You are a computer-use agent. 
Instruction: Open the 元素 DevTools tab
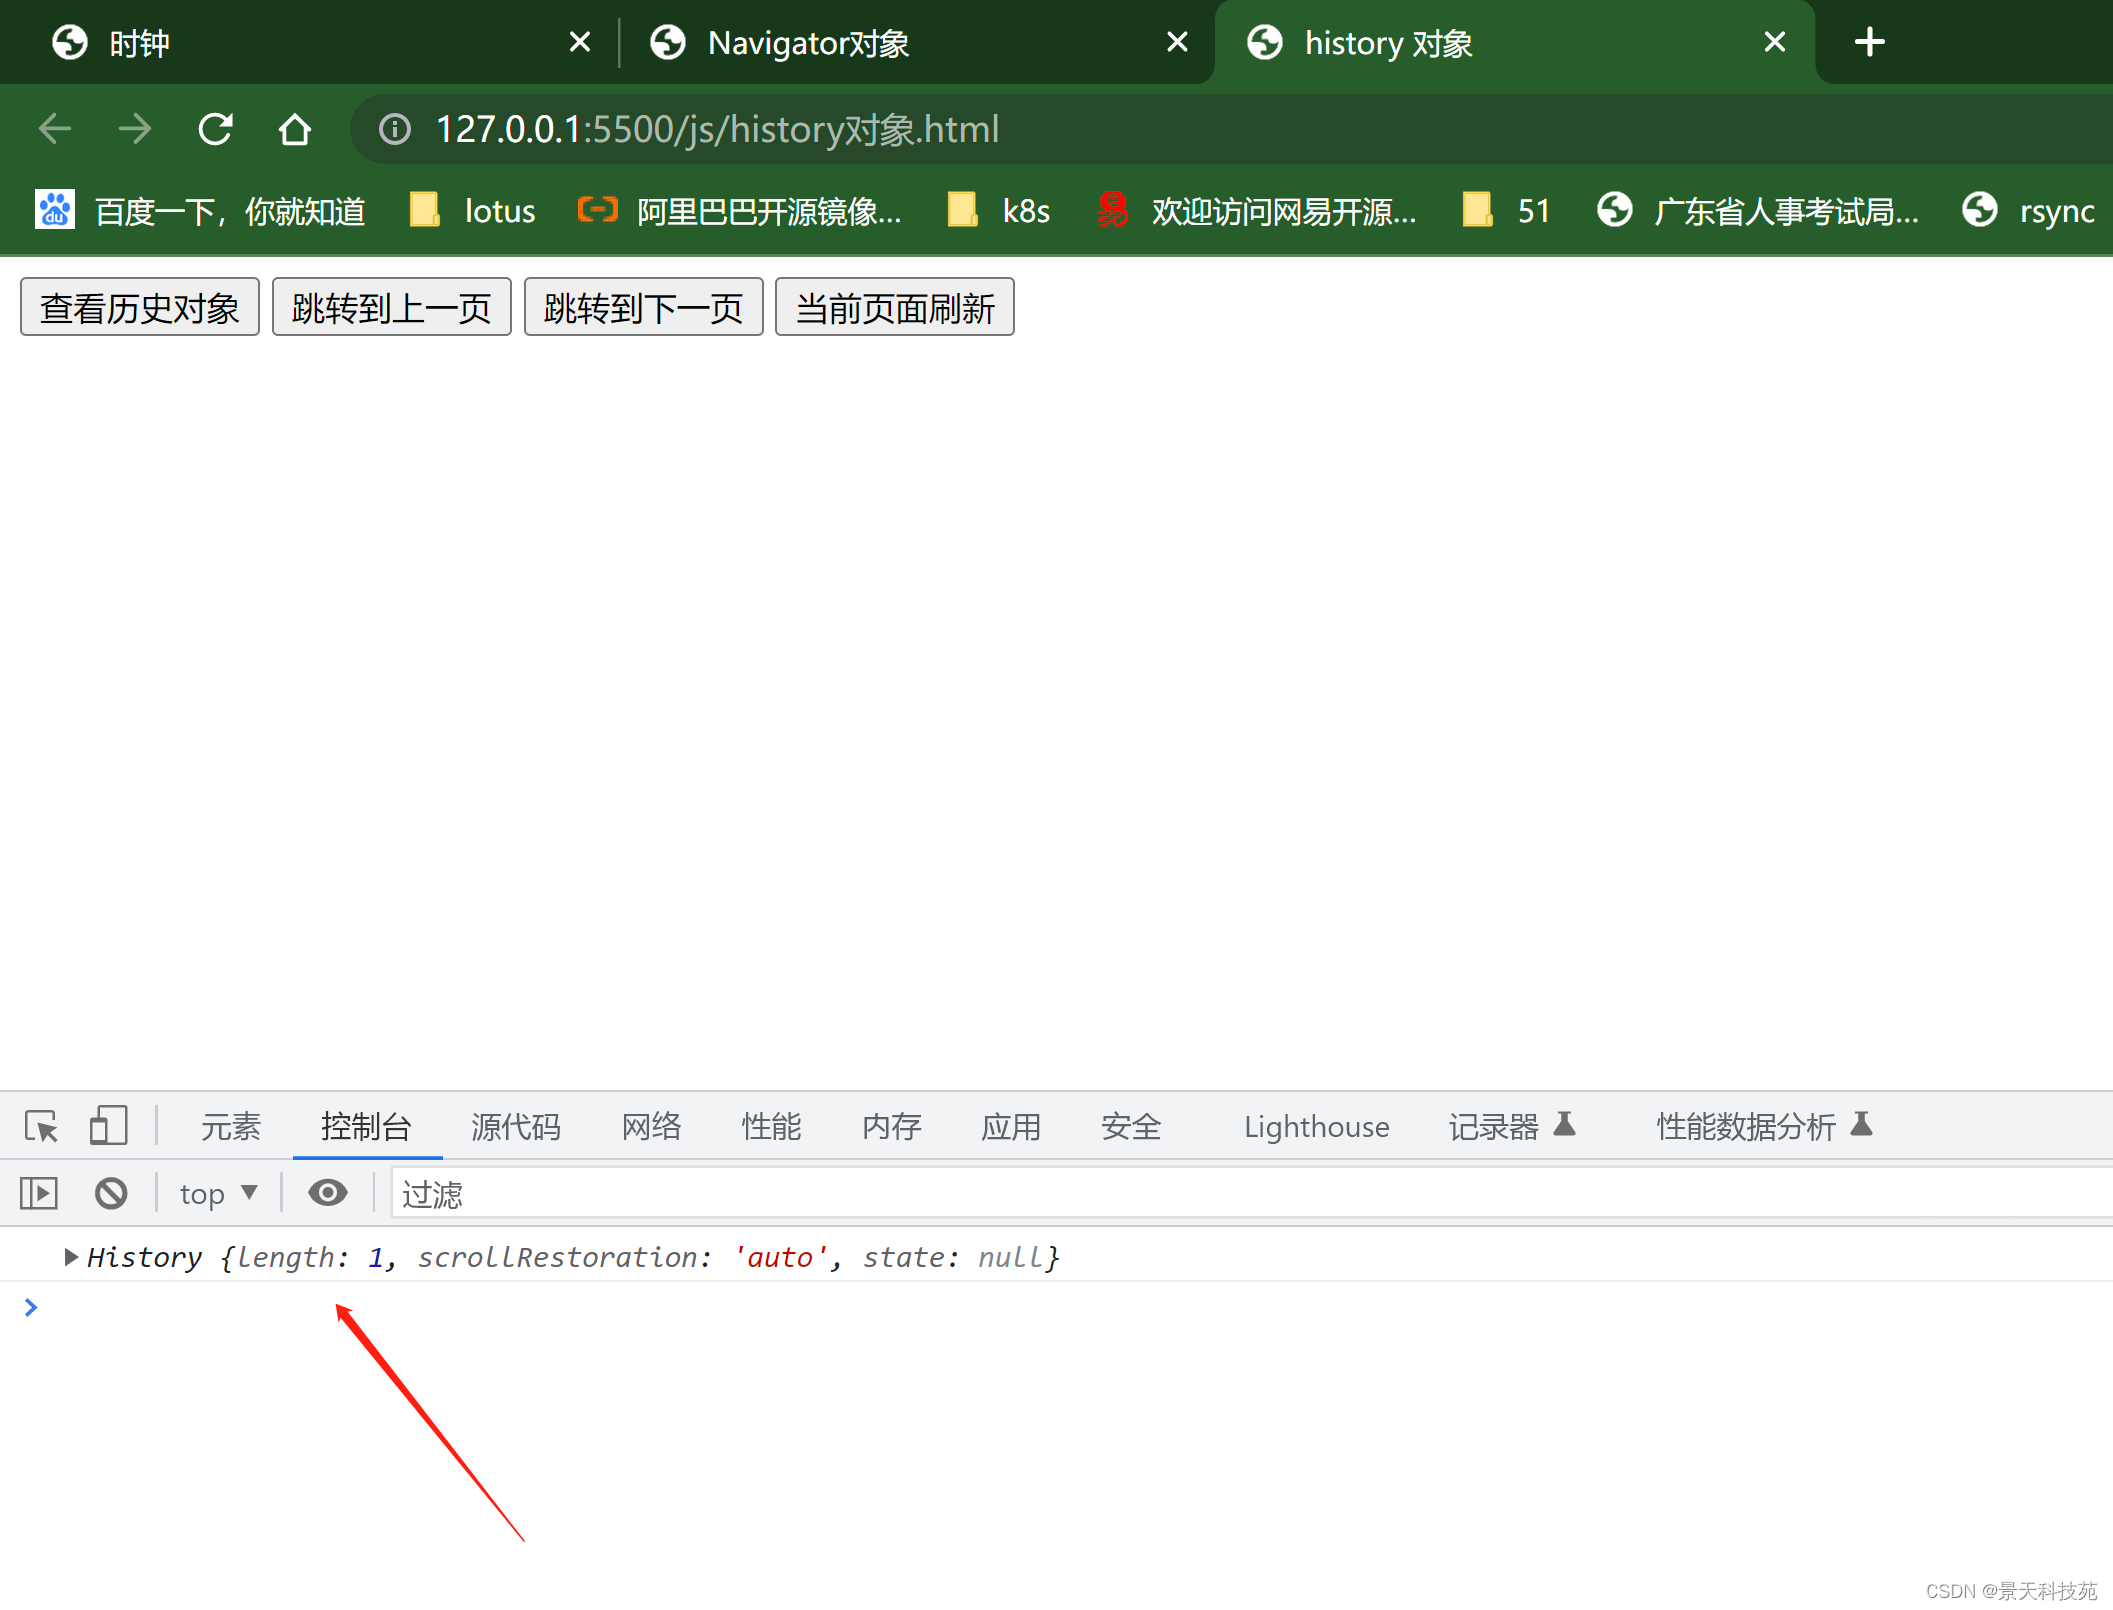(231, 1127)
